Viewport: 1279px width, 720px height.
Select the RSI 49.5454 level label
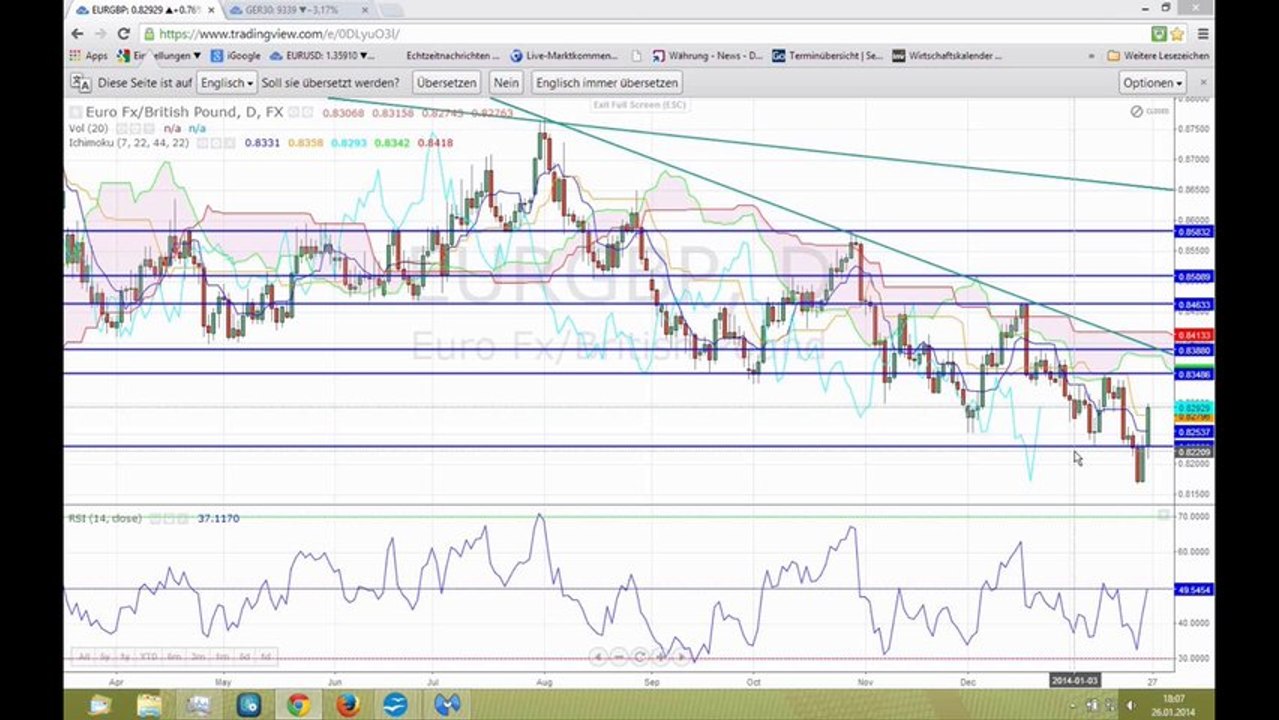pyautogui.click(x=1193, y=590)
